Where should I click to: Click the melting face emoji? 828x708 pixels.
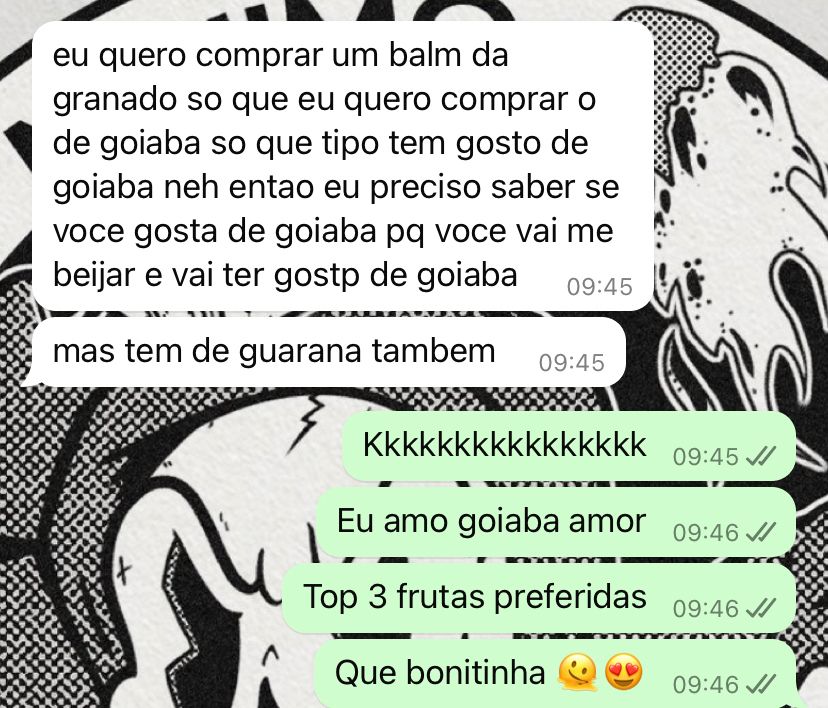(577, 673)
